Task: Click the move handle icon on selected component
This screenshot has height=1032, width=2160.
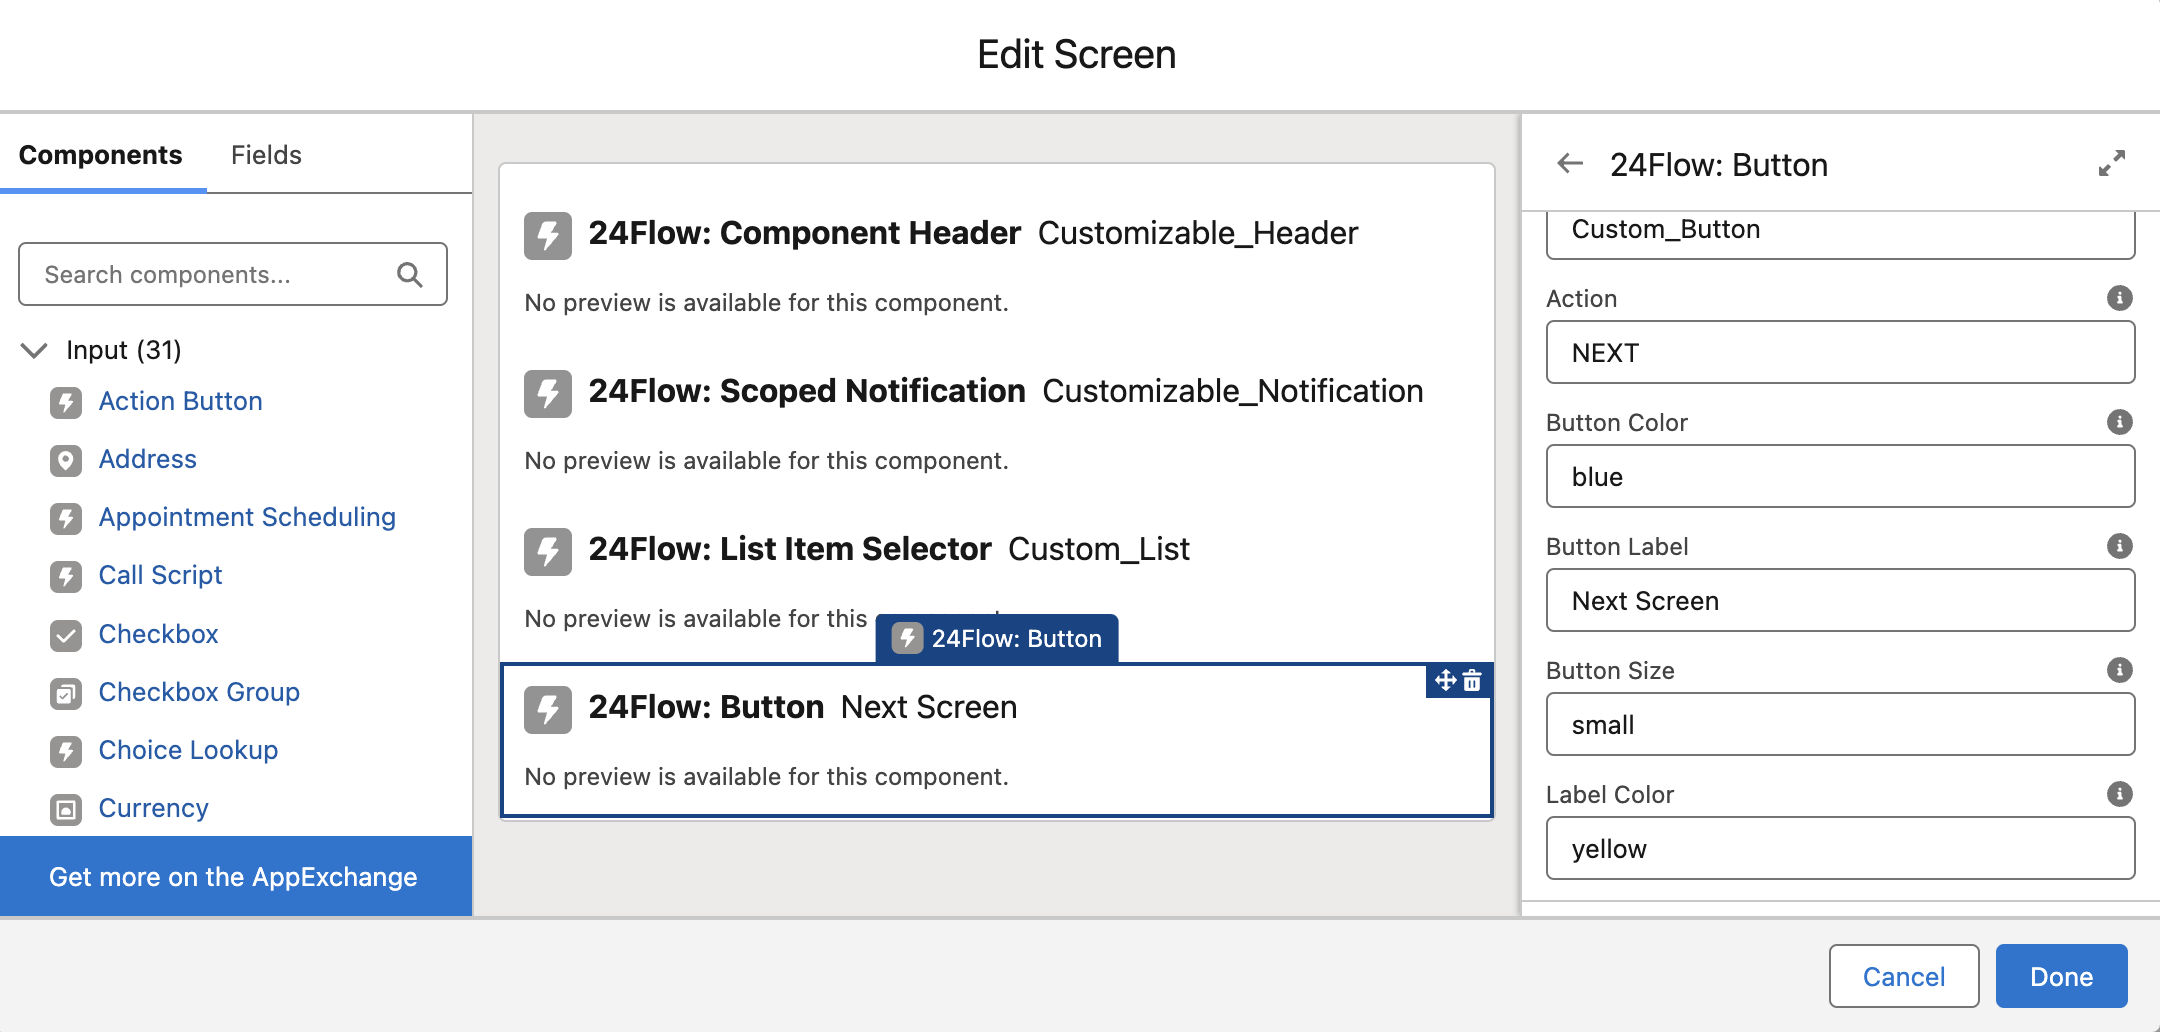Action: [1445, 681]
